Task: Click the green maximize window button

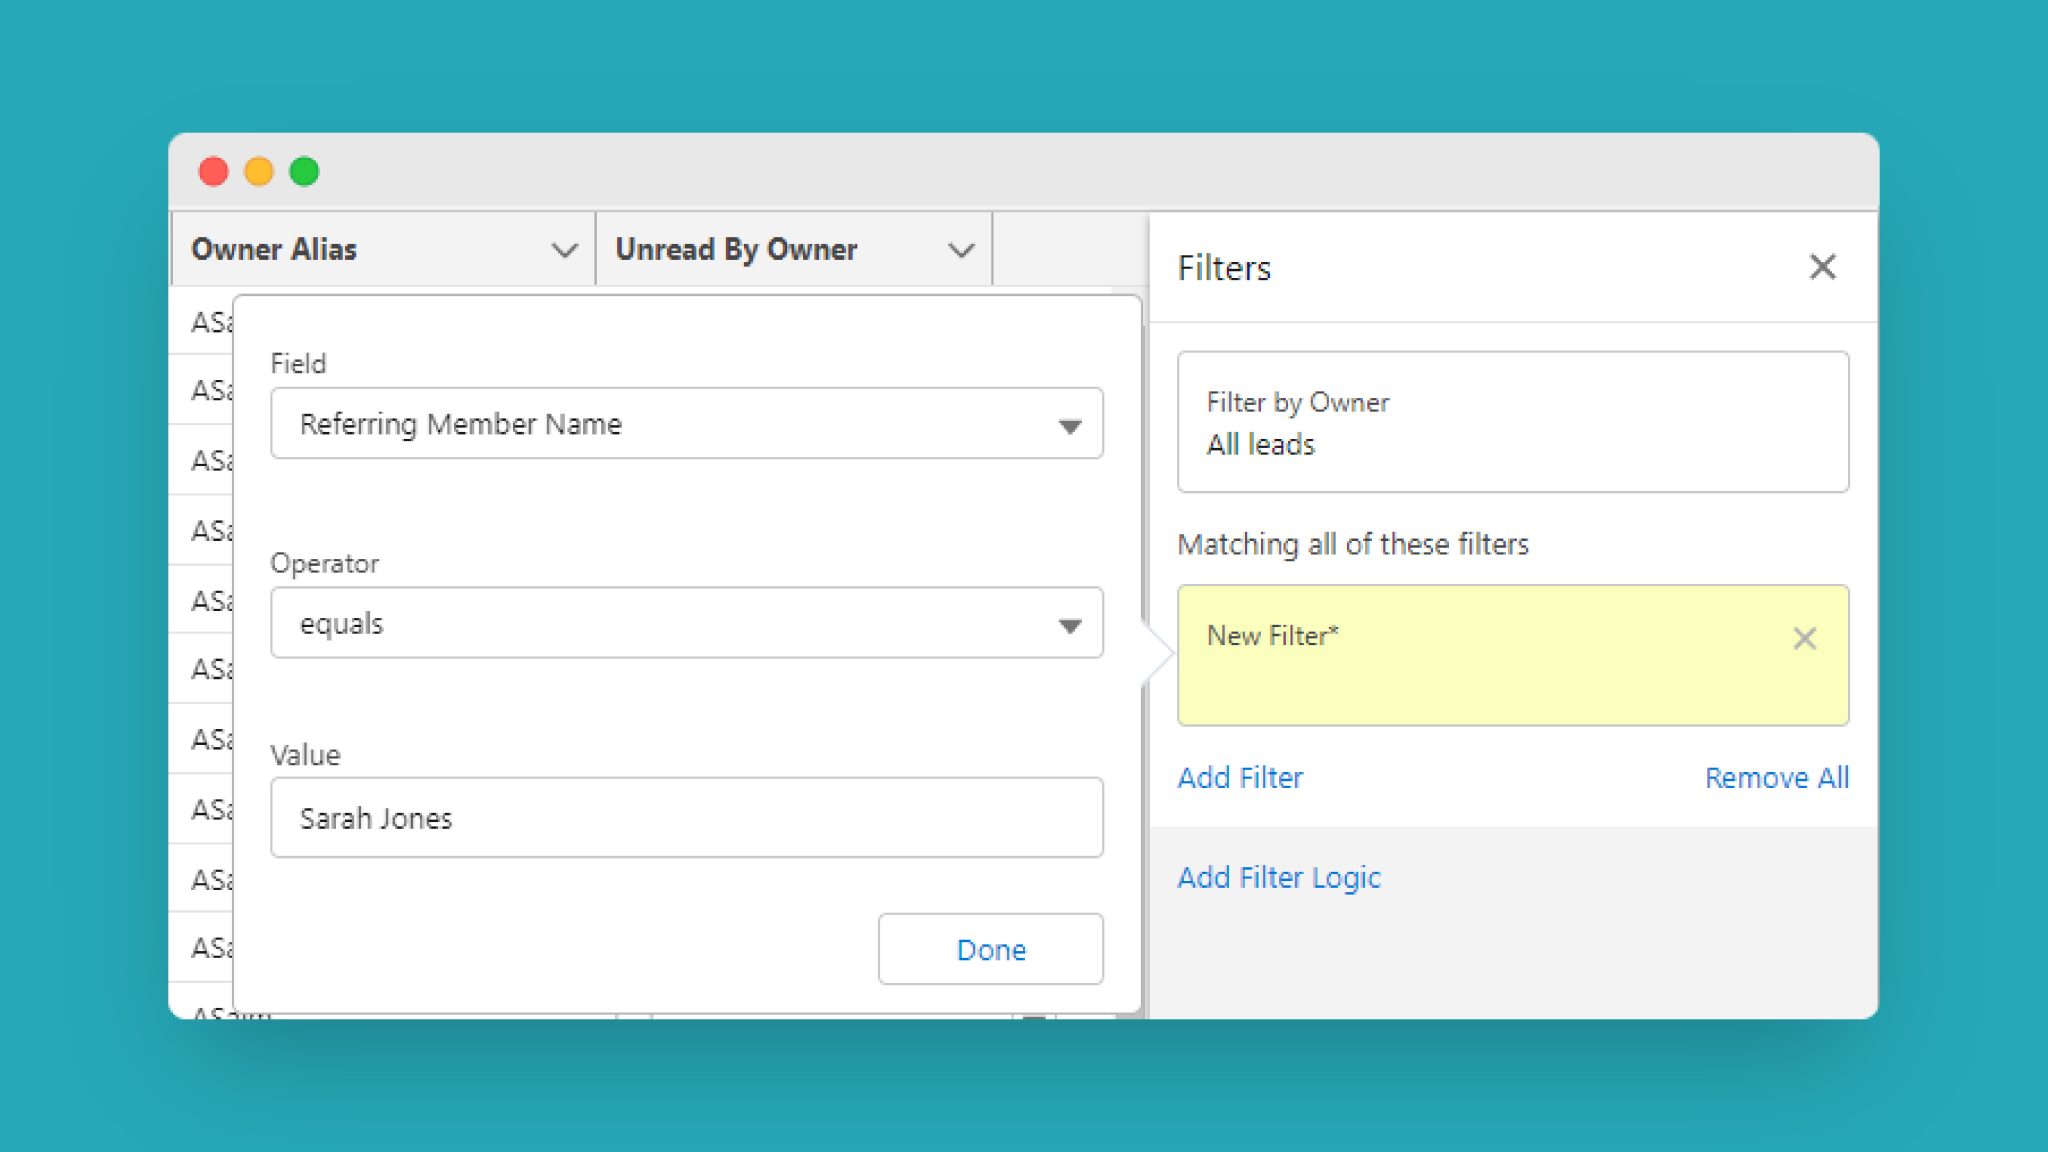Action: tap(304, 172)
